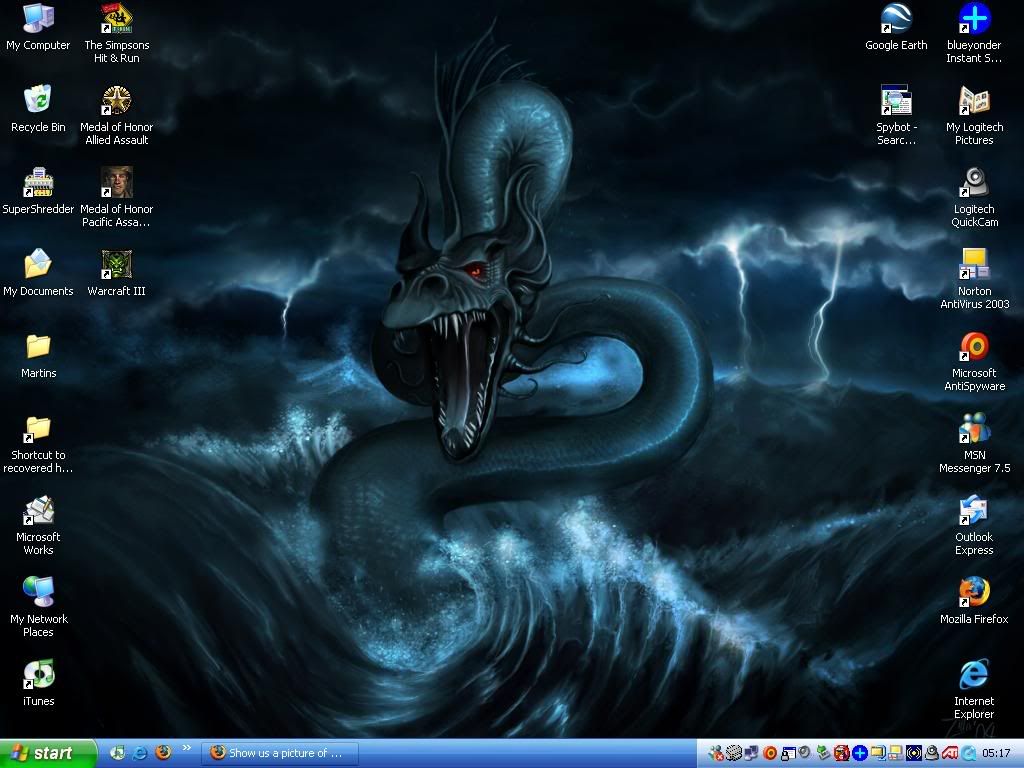1024x768 pixels.
Task: Launch Internet Explorer from the Quick Launch bar
Action: click(140, 753)
